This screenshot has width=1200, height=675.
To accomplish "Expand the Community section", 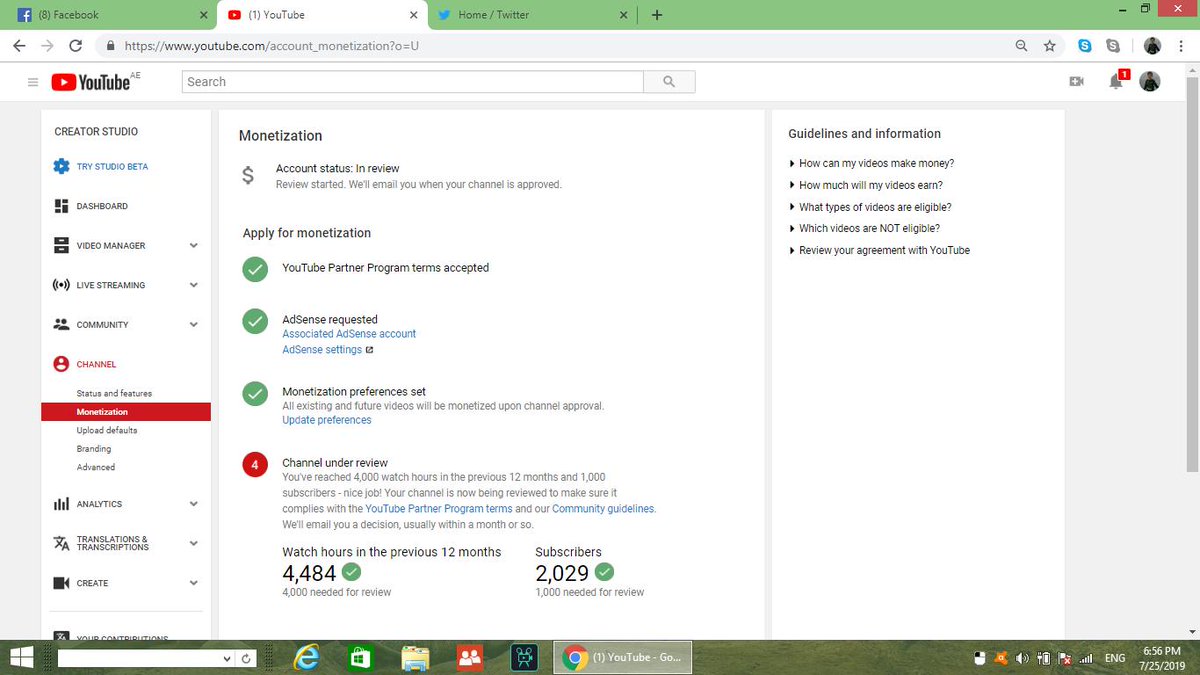I will (x=194, y=324).
